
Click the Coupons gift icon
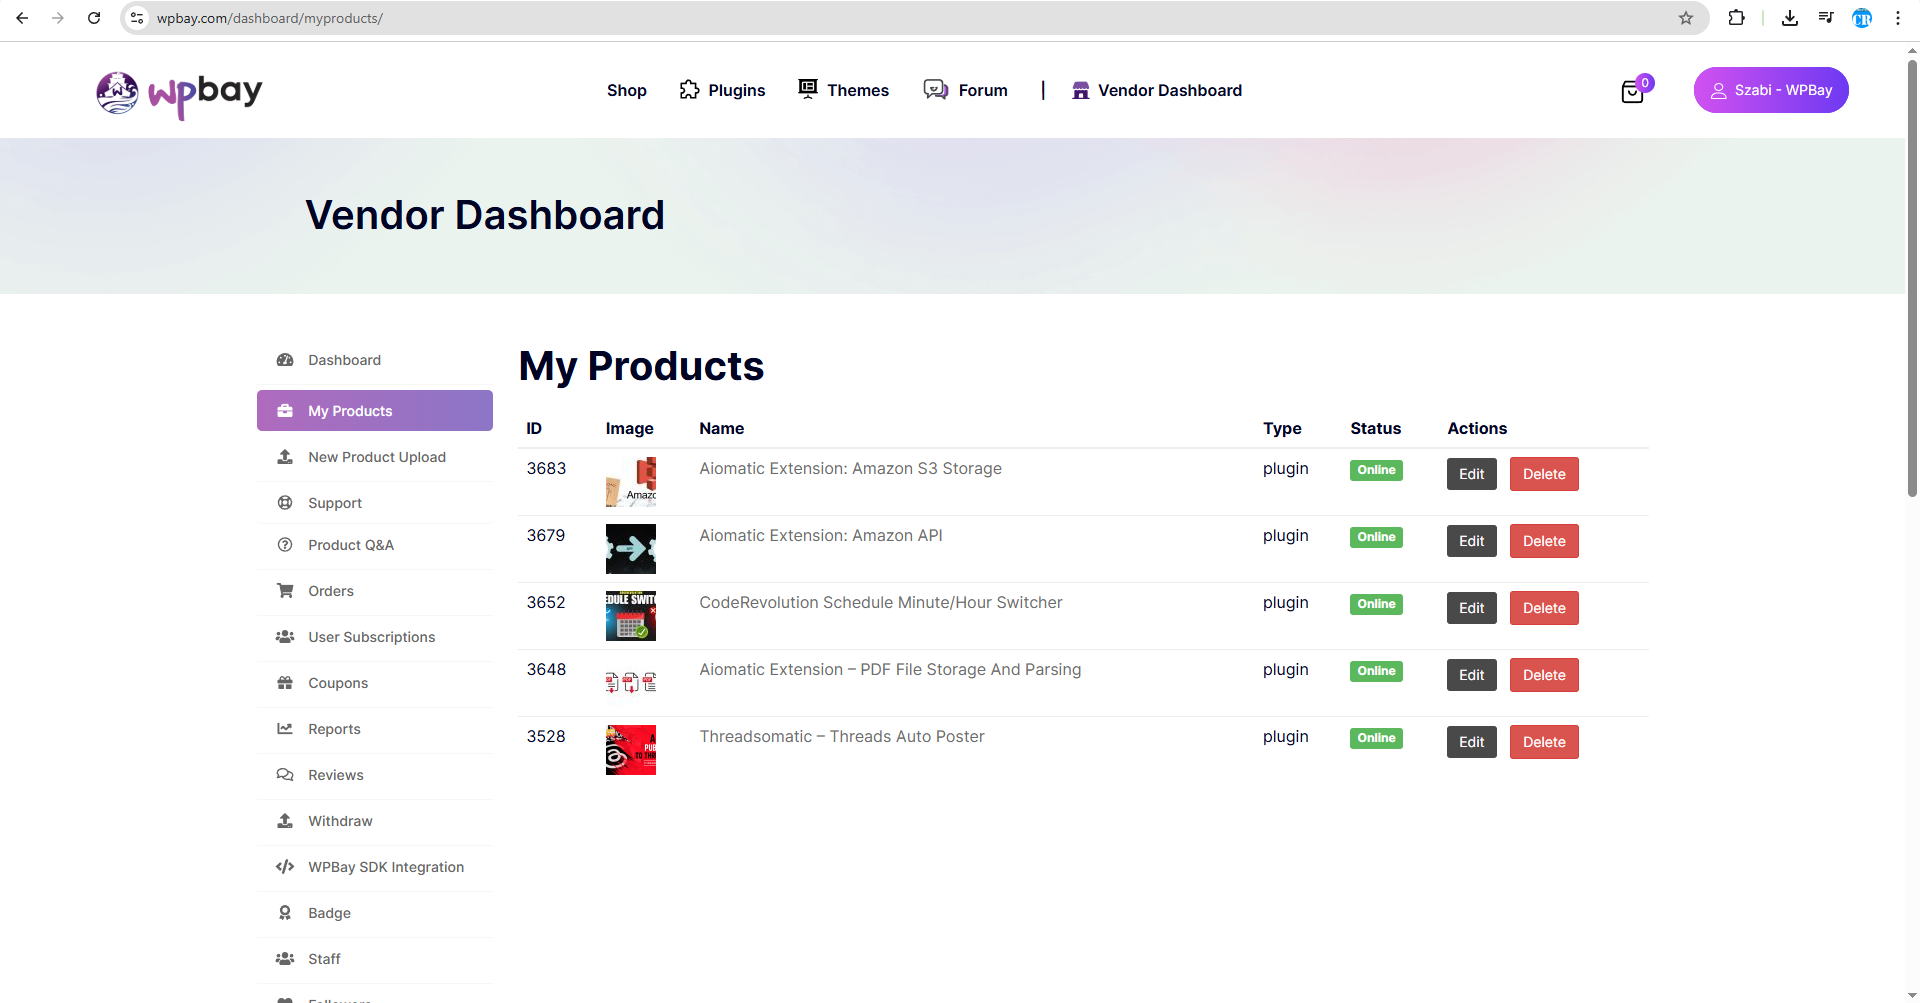click(285, 683)
